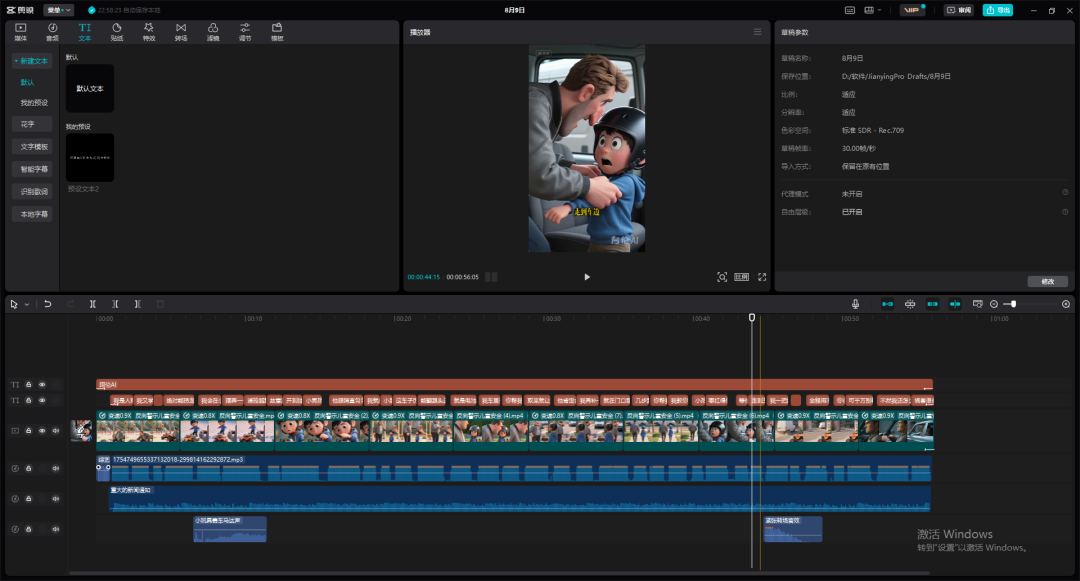Hide the second text subtitle track
The height and width of the screenshot is (581, 1080).
click(x=42, y=400)
